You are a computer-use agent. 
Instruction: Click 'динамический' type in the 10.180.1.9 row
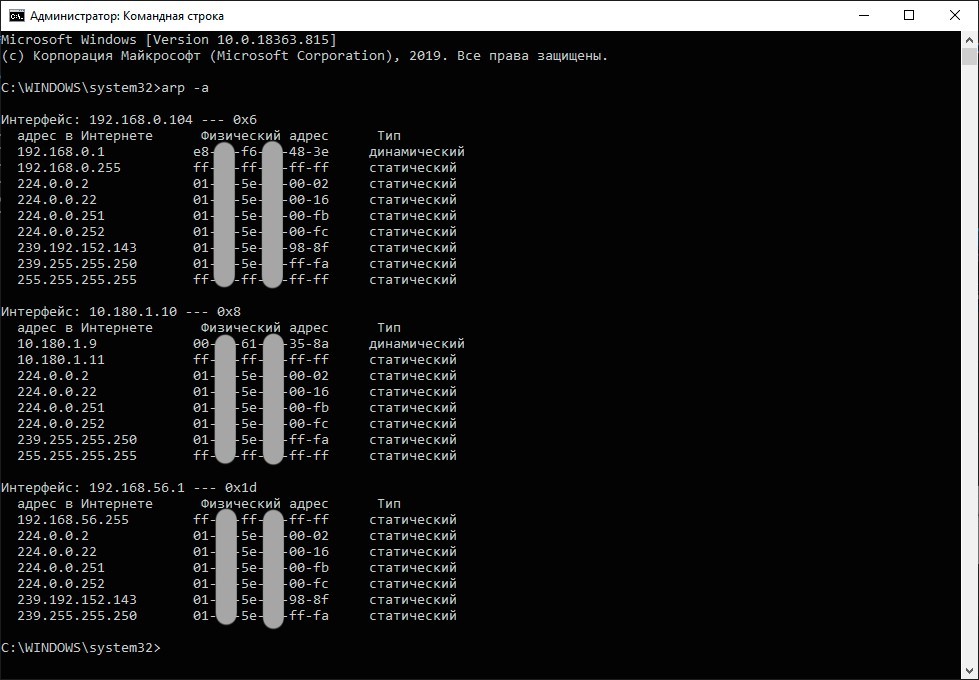[x=416, y=344]
